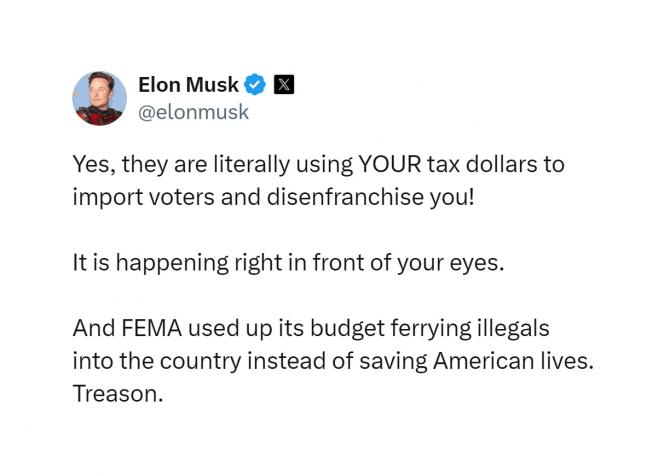Click the black X logo badge

point(283,85)
